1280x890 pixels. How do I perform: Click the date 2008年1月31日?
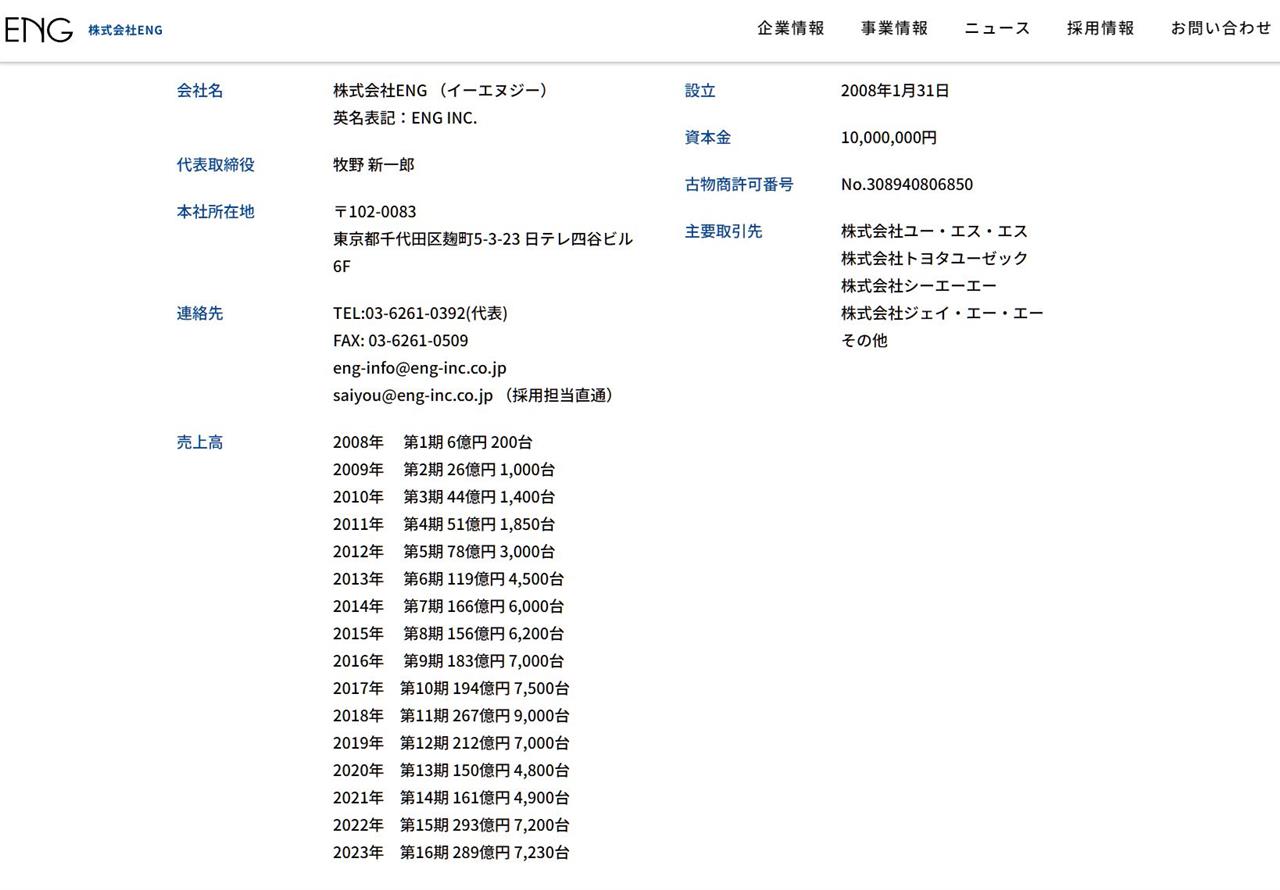pyautogui.click(x=895, y=90)
